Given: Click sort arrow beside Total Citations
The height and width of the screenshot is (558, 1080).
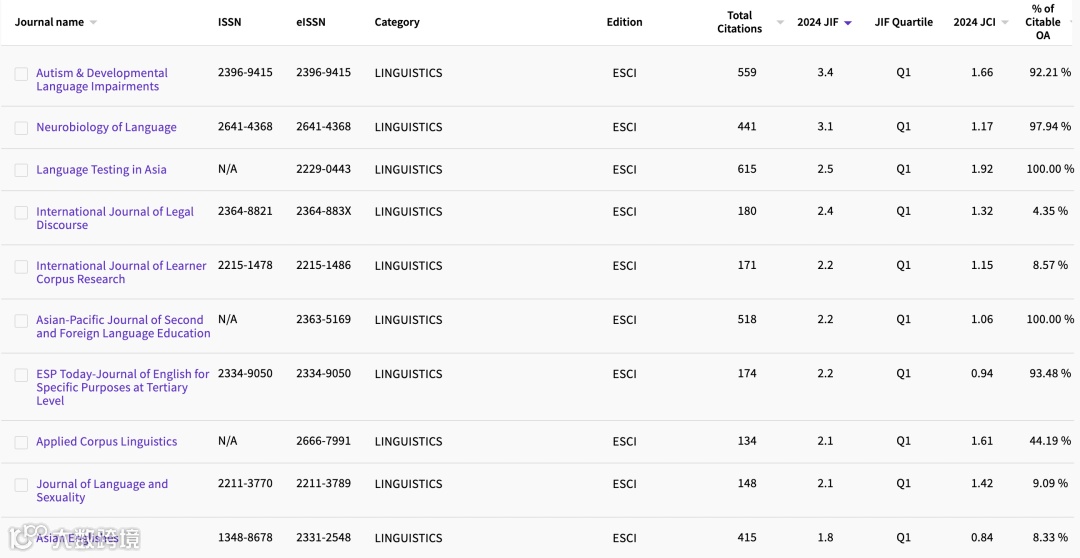Looking at the screenshot, I should click(x=780, y=22).
